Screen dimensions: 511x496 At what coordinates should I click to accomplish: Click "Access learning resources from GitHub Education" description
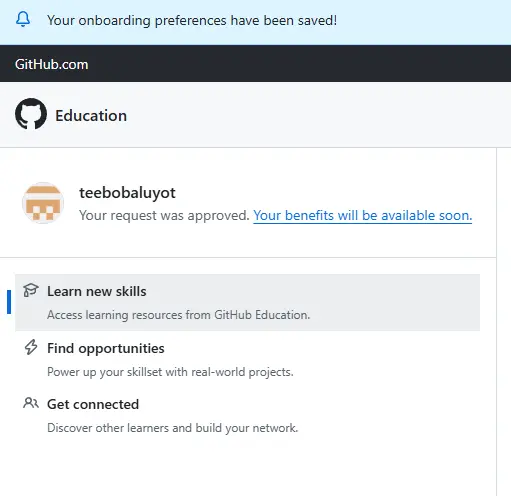click(x=179, y=315)
